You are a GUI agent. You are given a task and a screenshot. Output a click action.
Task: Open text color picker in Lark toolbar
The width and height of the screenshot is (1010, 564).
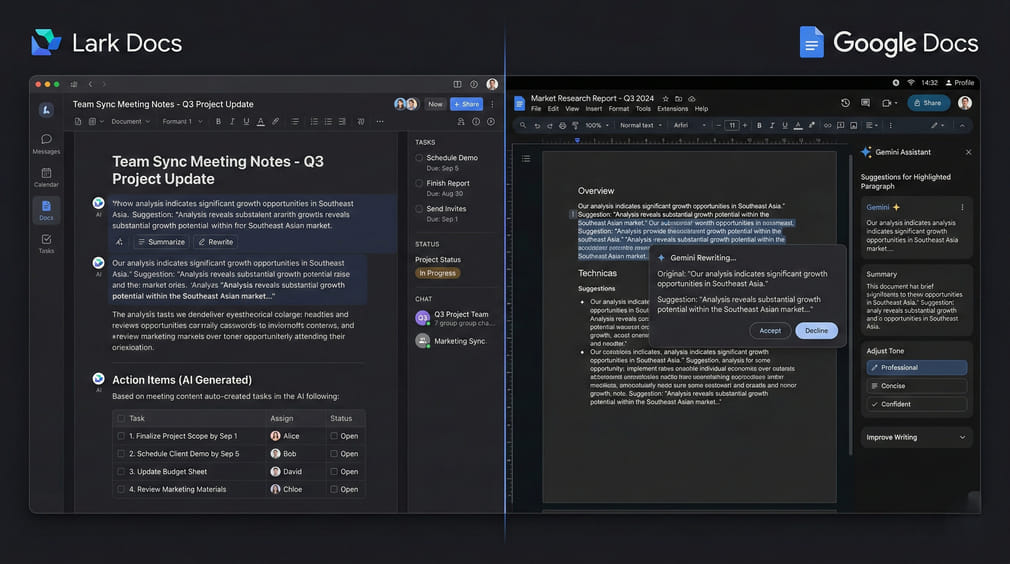pyautogui.click(x=260, y=121)
